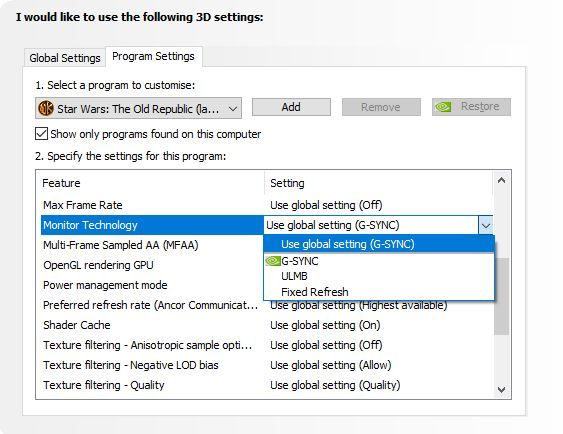Open the Program Settings tab

(x=153, y=56)
